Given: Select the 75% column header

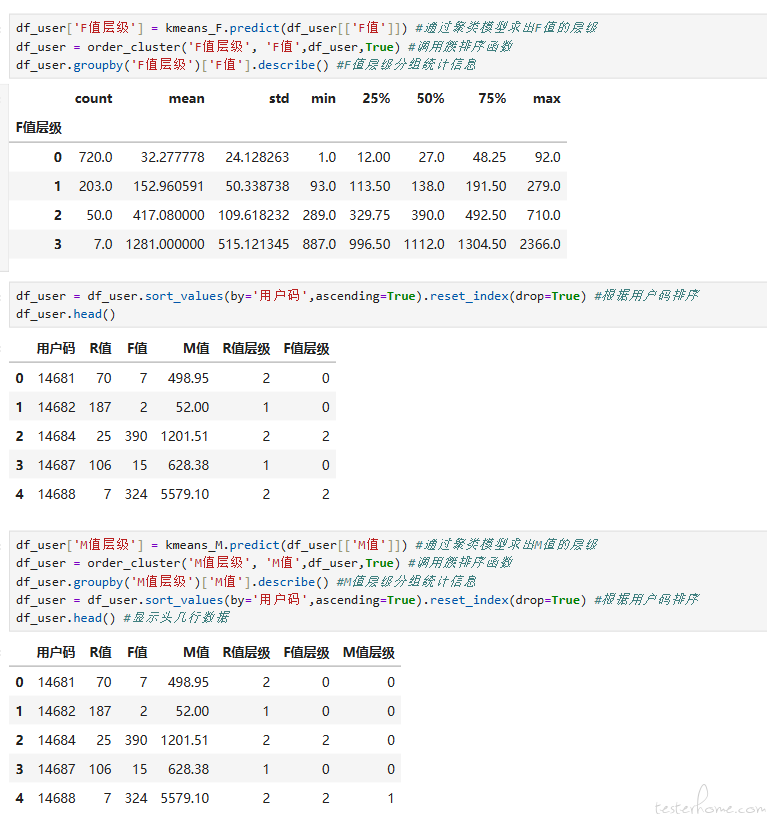Looking at the screenshot, I should point(492,99).
